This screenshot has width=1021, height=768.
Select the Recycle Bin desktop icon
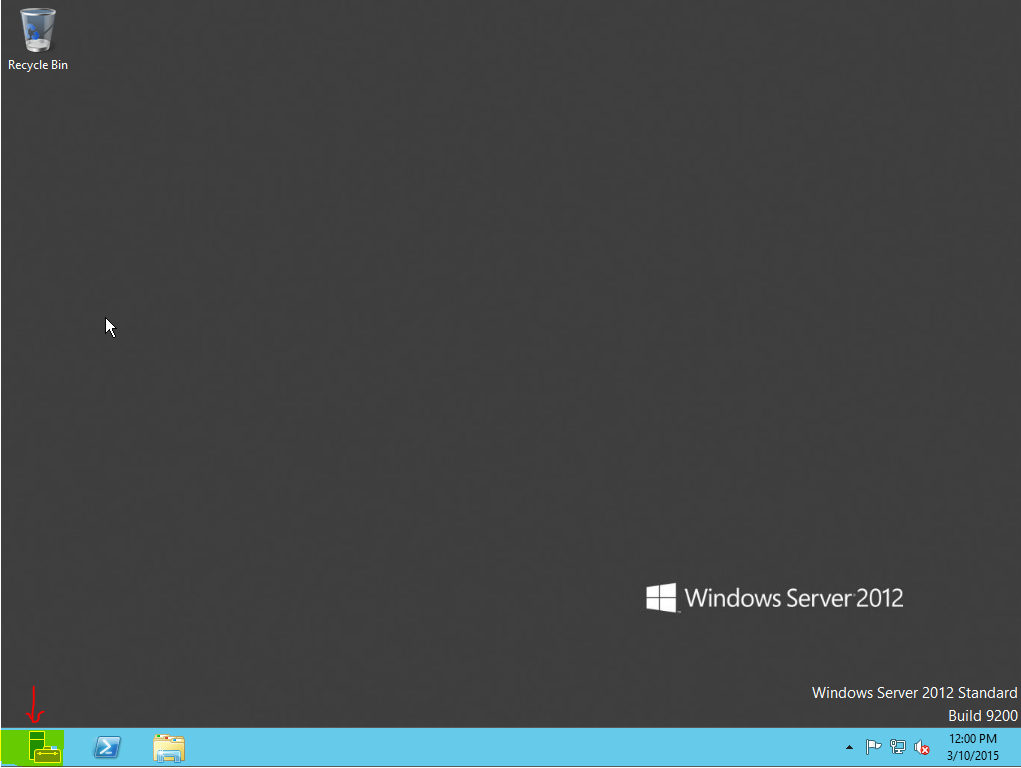pos(38,39)
